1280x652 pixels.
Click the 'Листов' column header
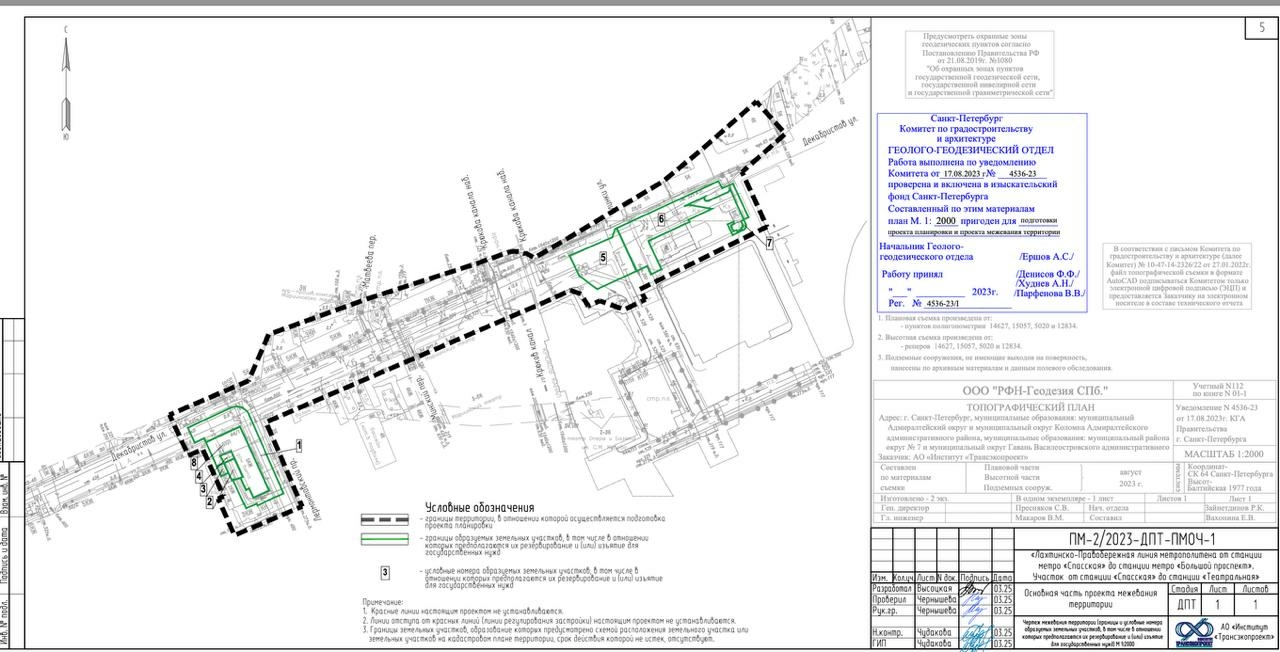1254,588
